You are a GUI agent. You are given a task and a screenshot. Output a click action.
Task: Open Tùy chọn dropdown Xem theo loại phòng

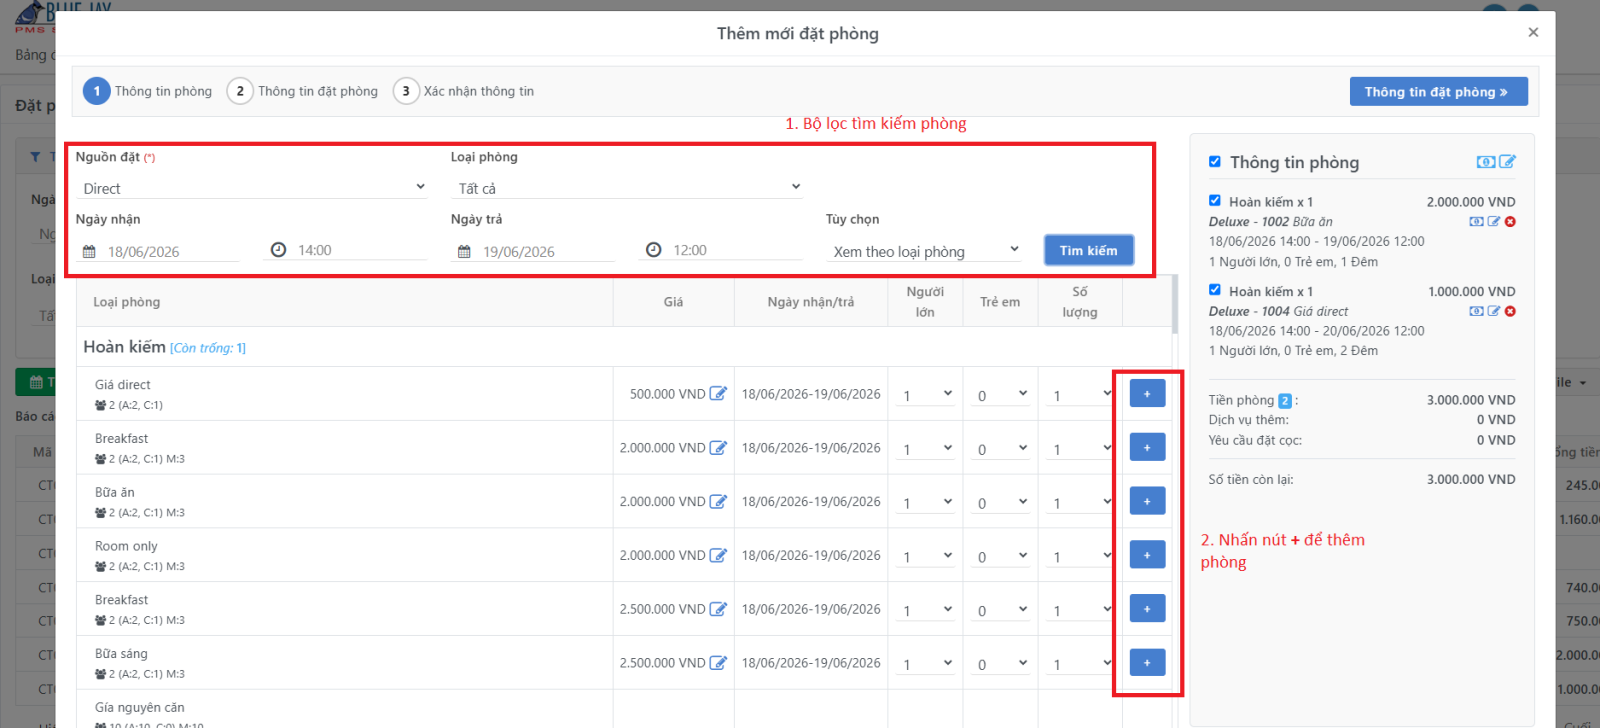pos(925,251)
